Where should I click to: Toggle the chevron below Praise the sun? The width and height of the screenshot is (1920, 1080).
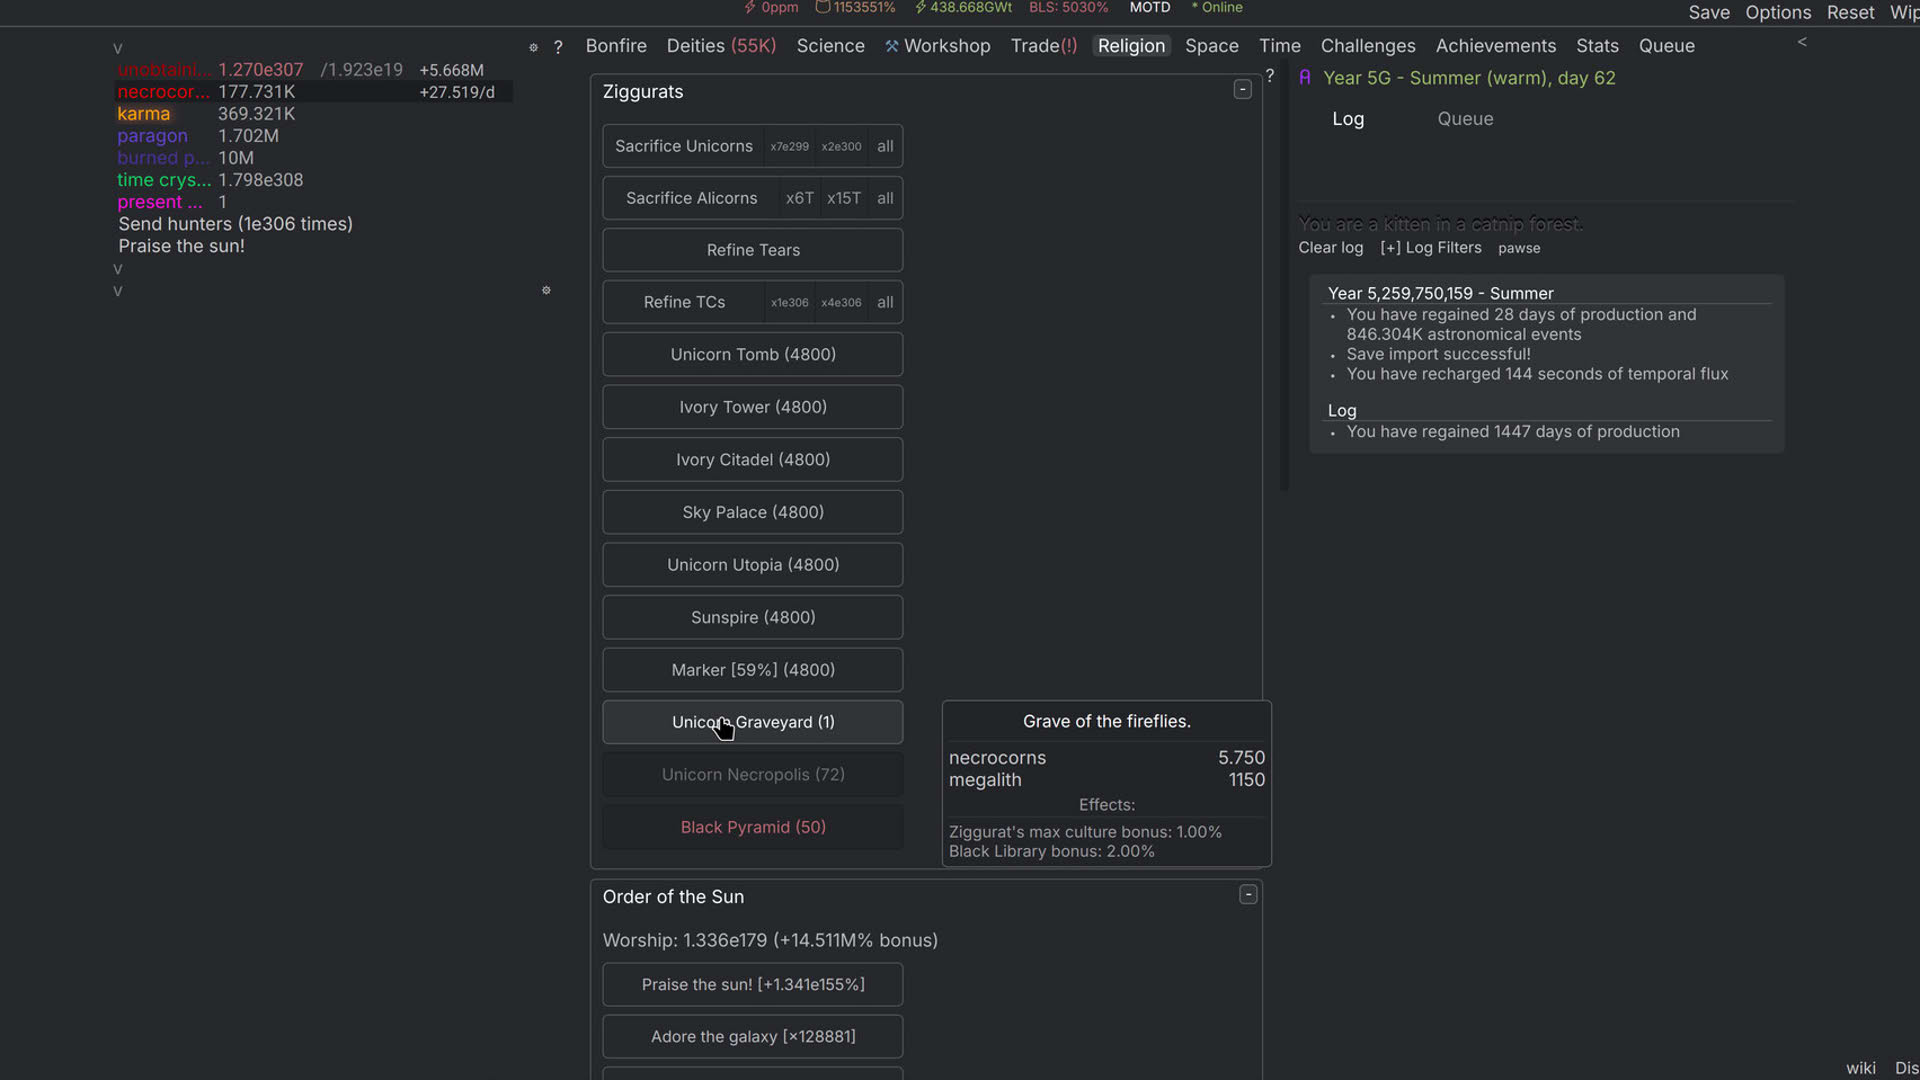coord(118,269)
